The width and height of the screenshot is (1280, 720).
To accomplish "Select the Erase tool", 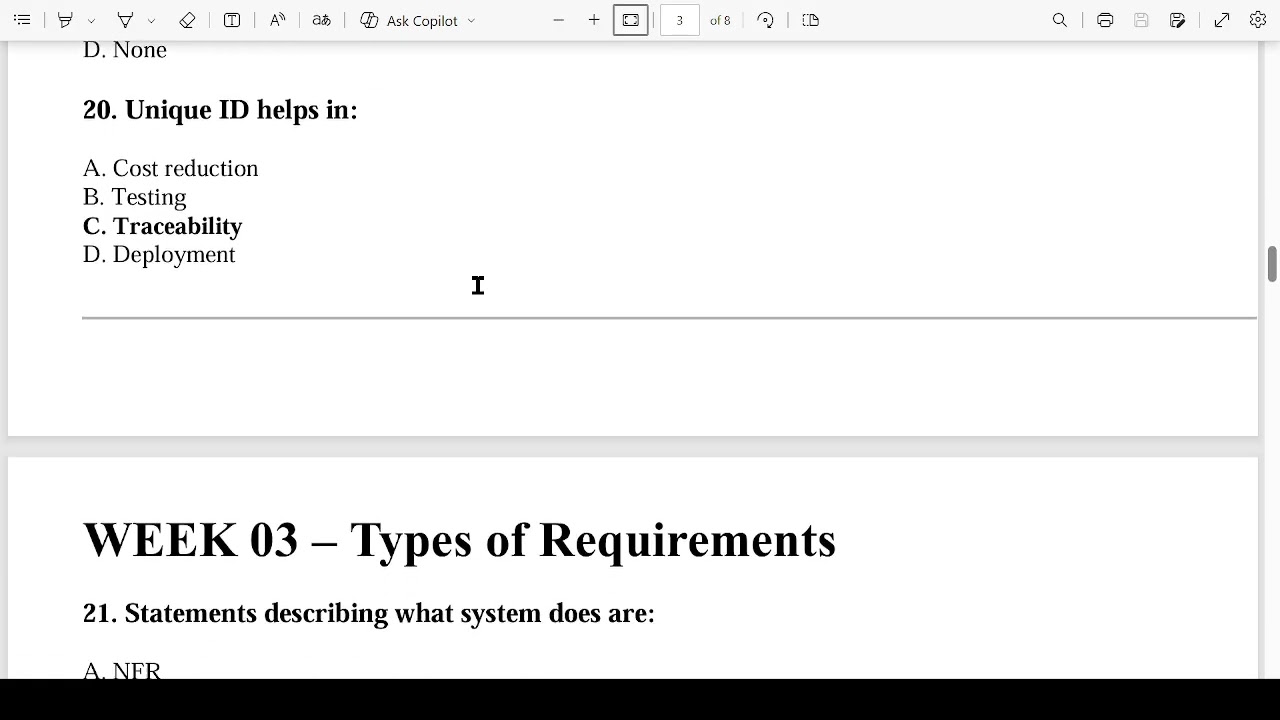I will (187, 20).
